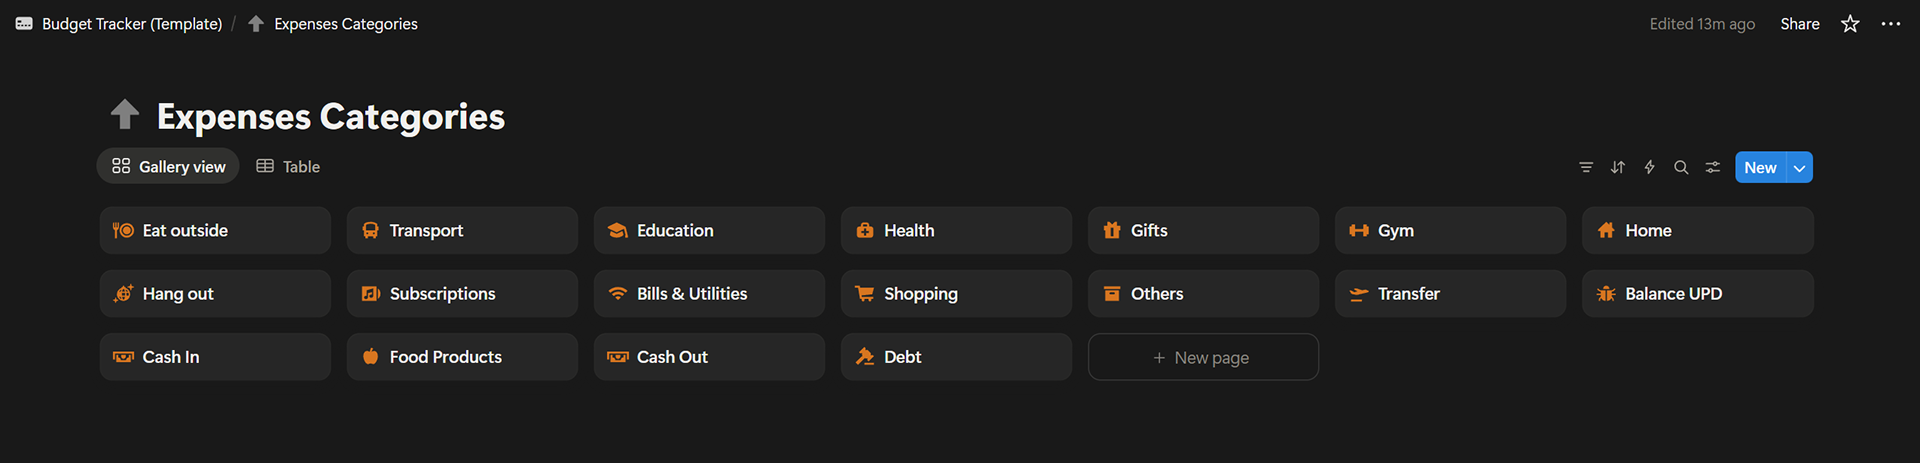Expand the New button dropdown arrow
The image size is (1920, 463).
pyautogui.click(x=1800, y=168)
